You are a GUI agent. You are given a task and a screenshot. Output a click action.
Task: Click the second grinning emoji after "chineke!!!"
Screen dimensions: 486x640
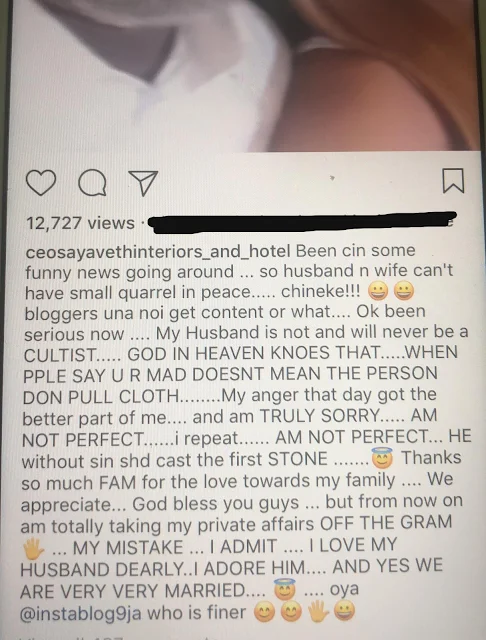(404, 291)
